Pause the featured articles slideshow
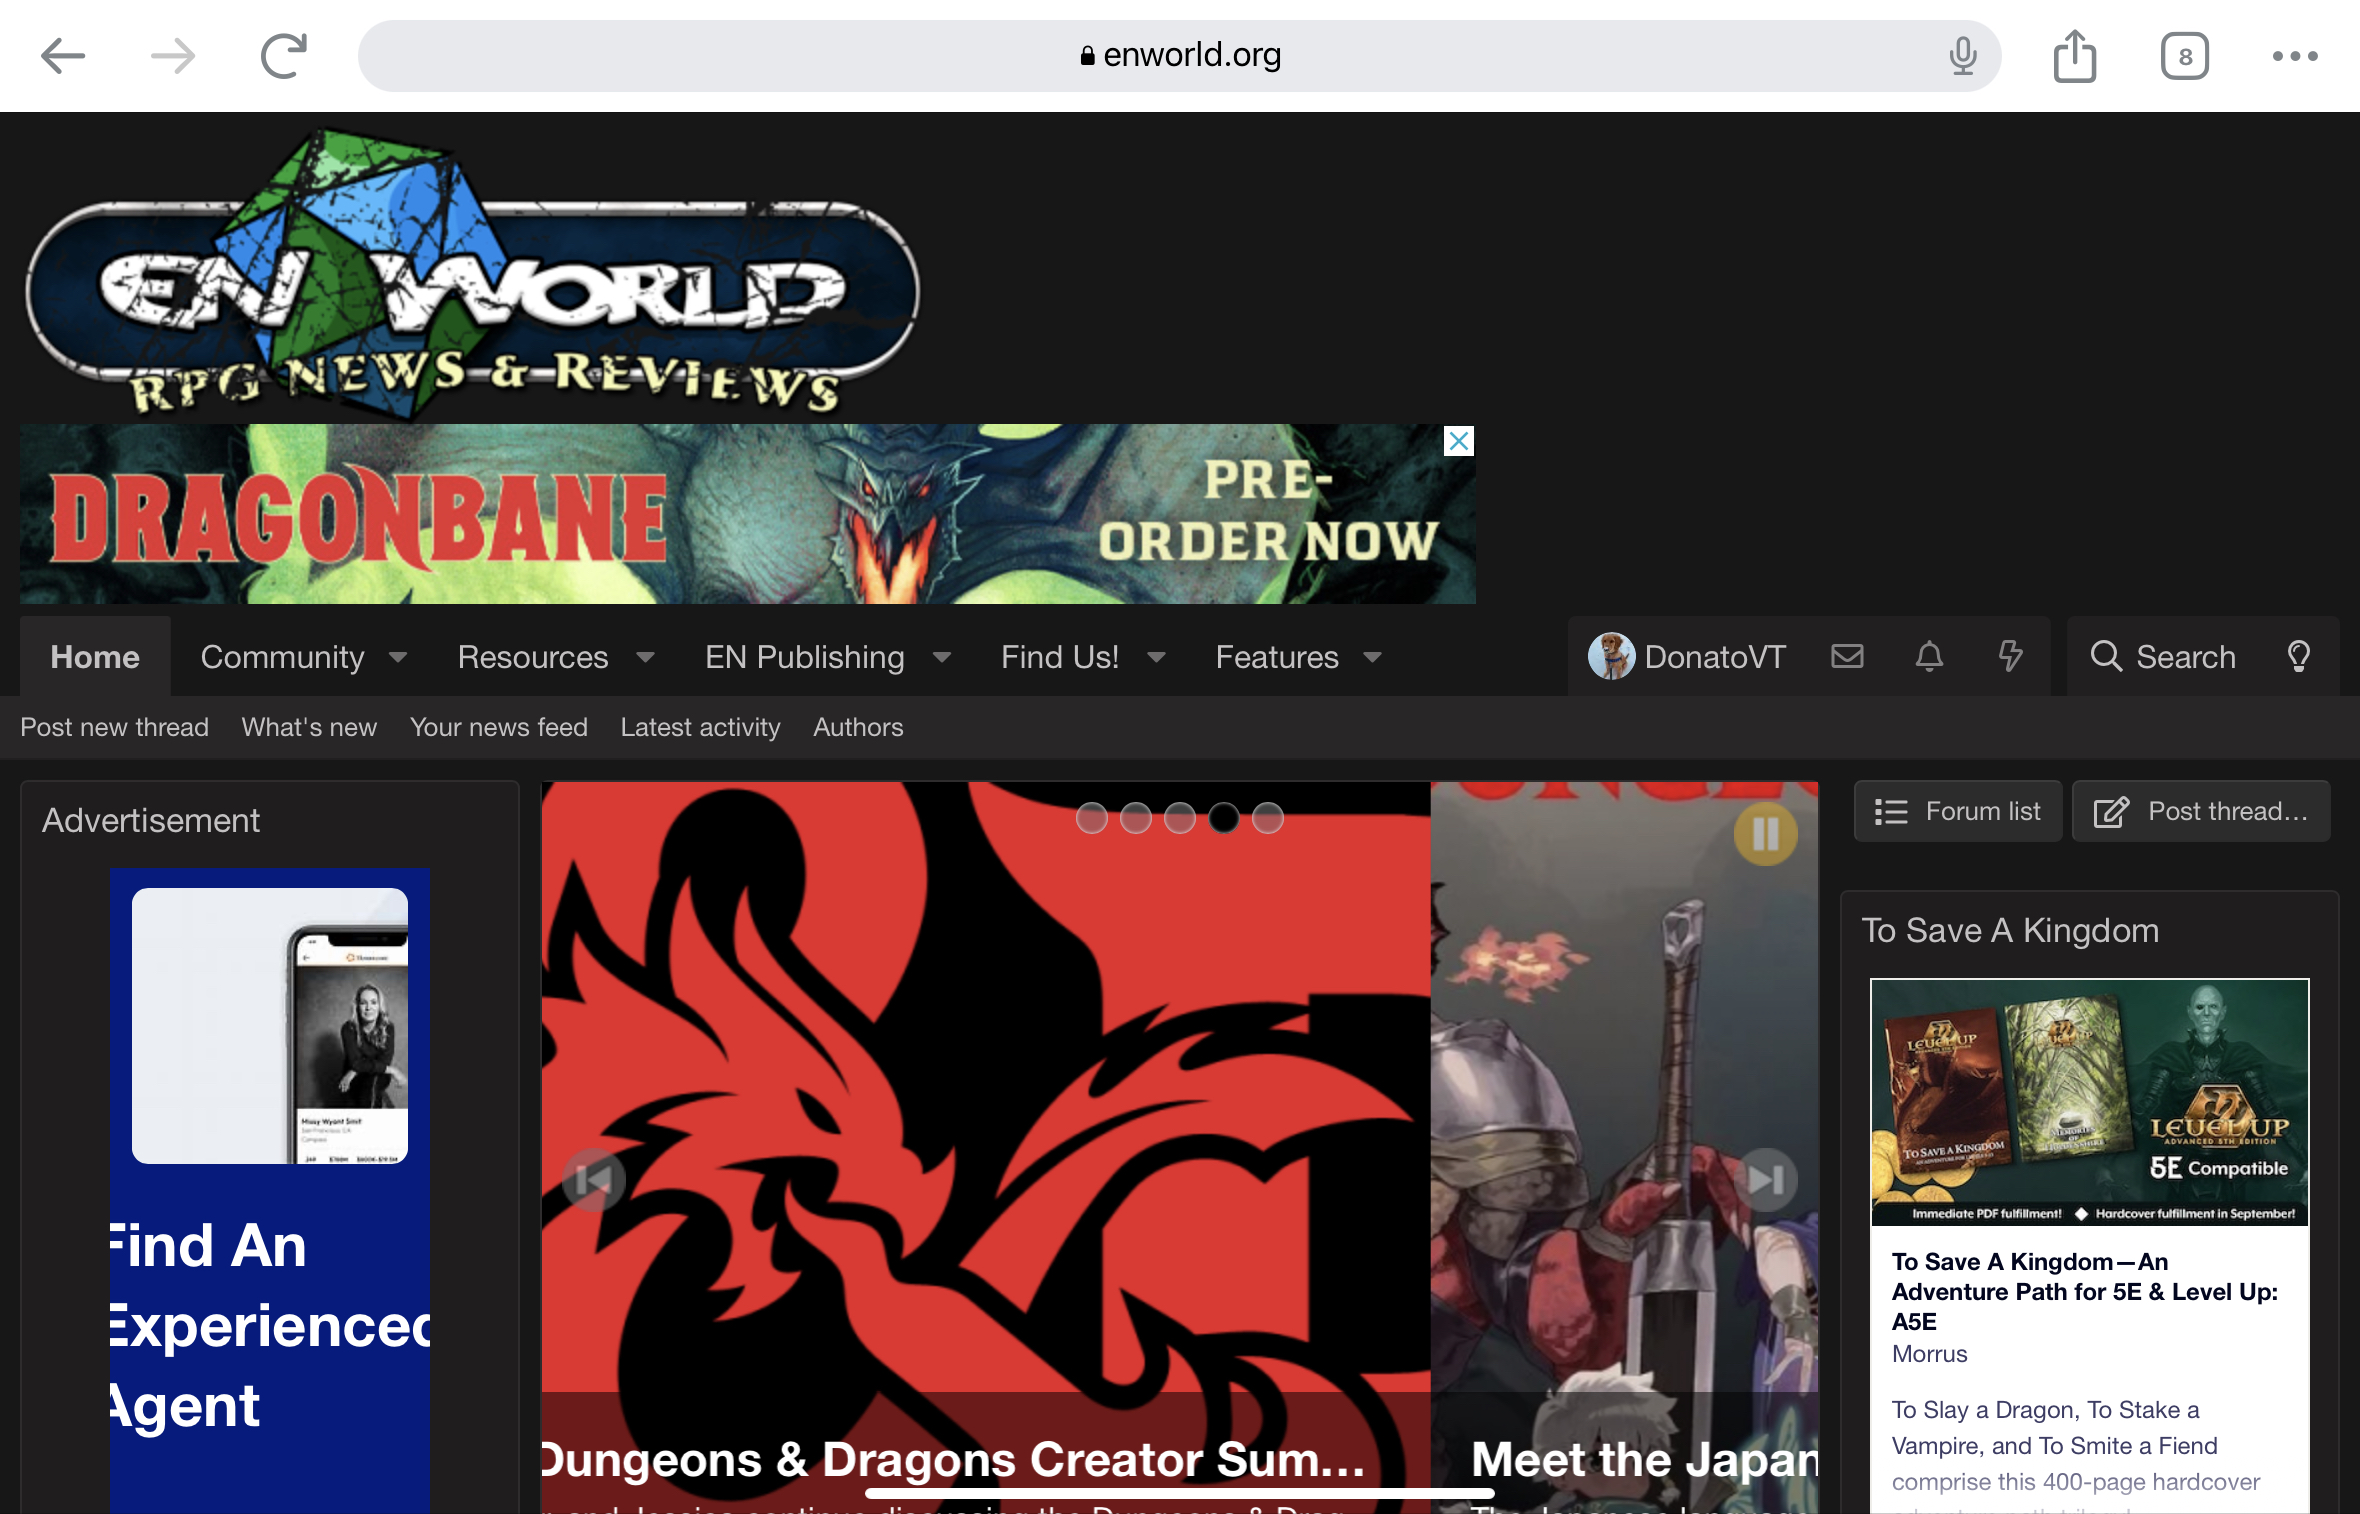This screenshot has height=1514, width=2360. click(1765, 834)
